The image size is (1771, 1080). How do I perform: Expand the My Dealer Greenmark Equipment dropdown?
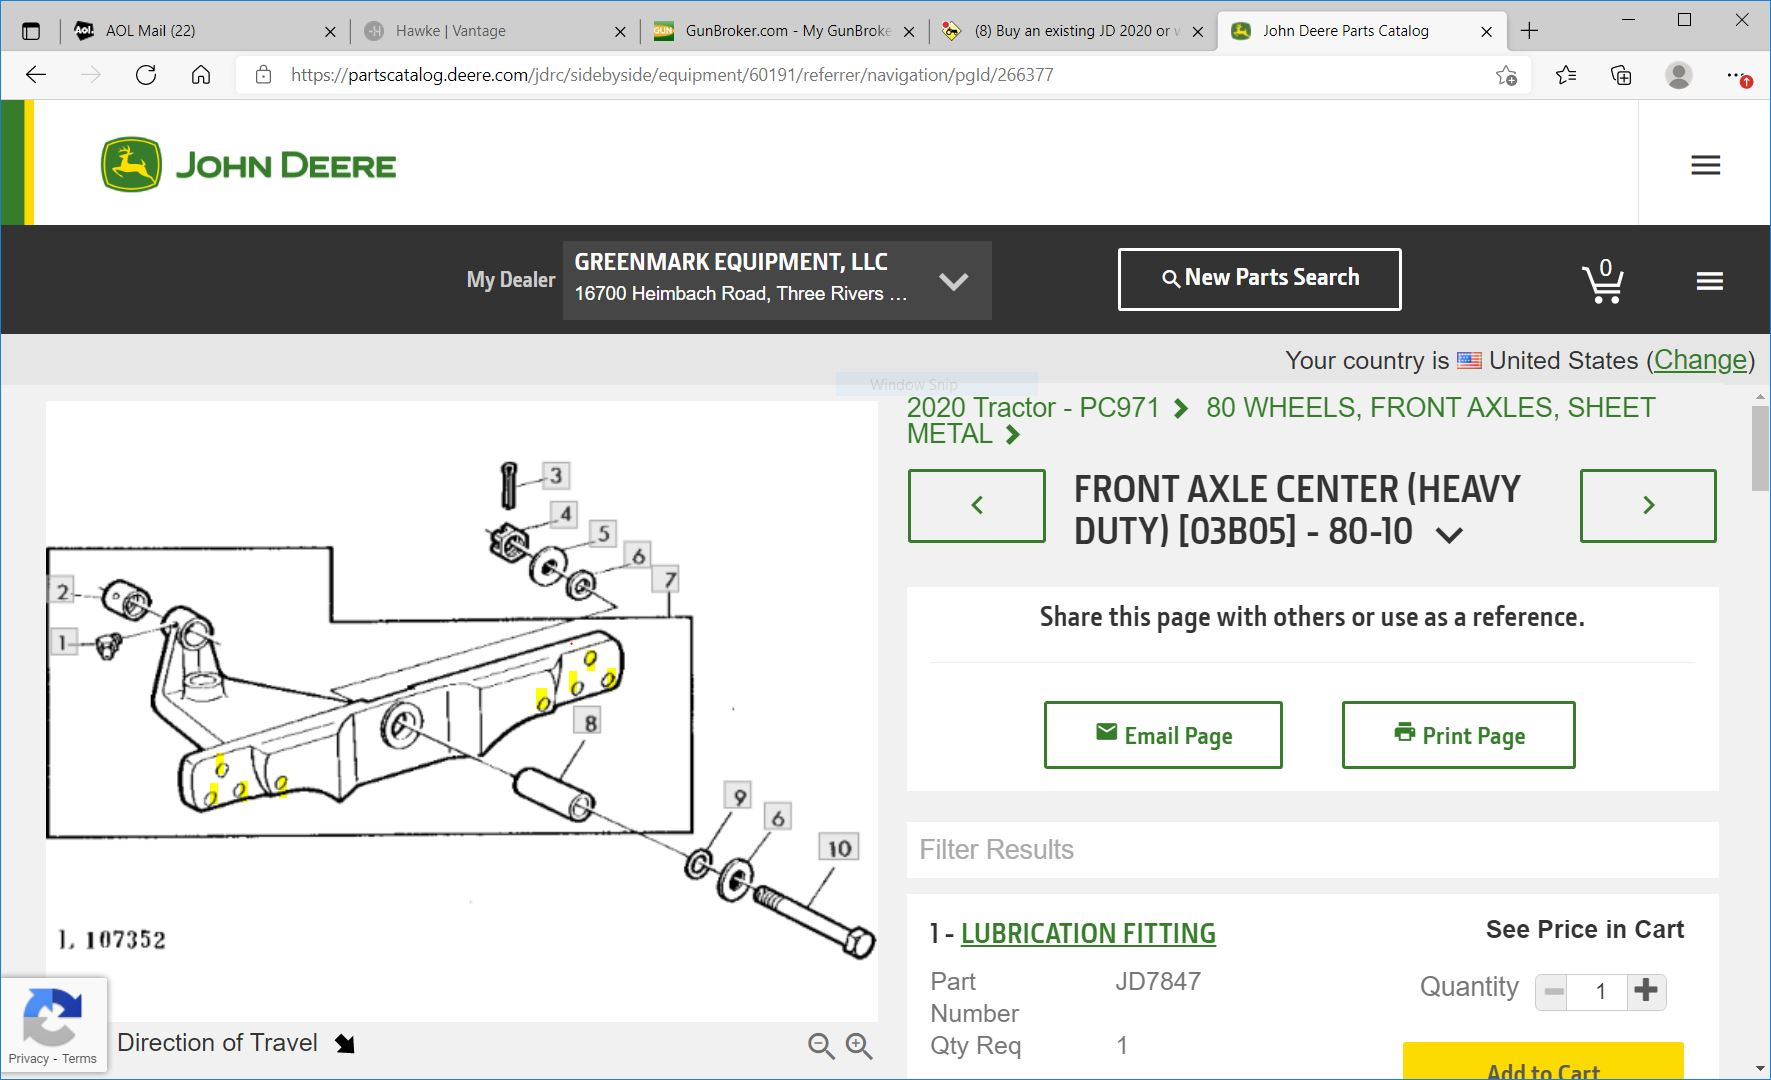[777, 280]
